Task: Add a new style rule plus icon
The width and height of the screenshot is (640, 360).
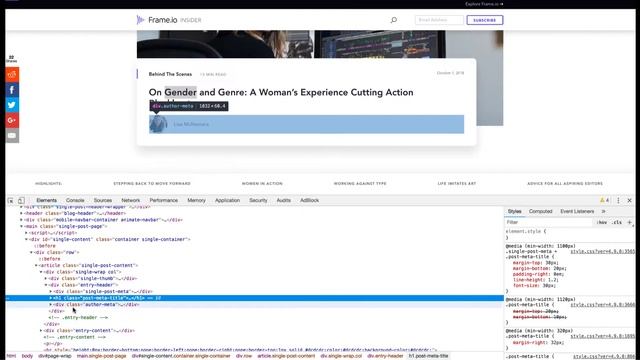Action: (629, 222)
